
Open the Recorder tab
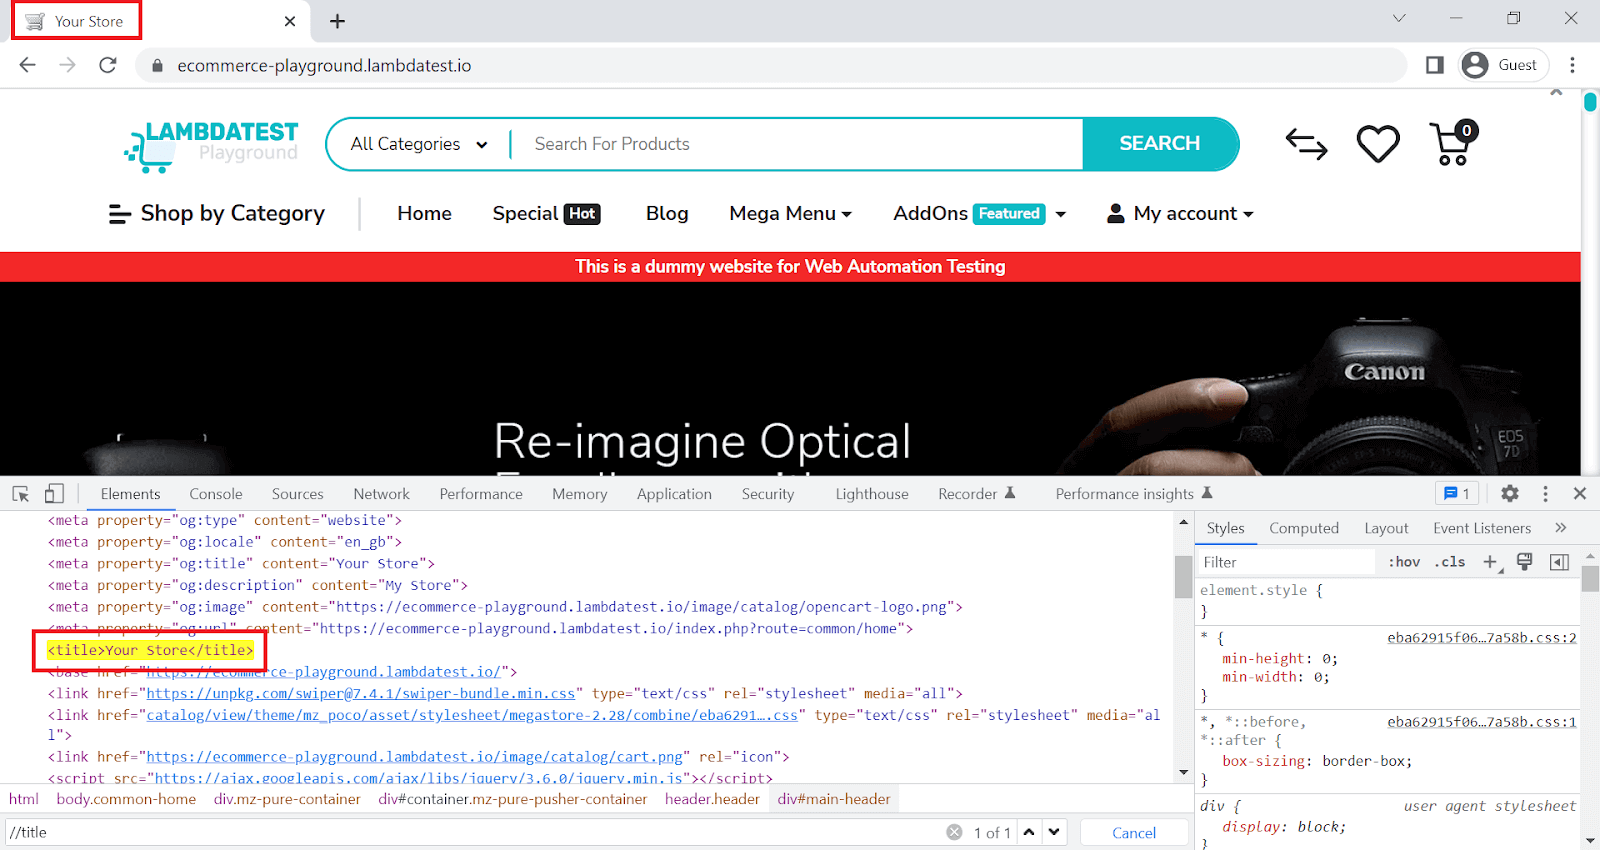click(976, 494)
